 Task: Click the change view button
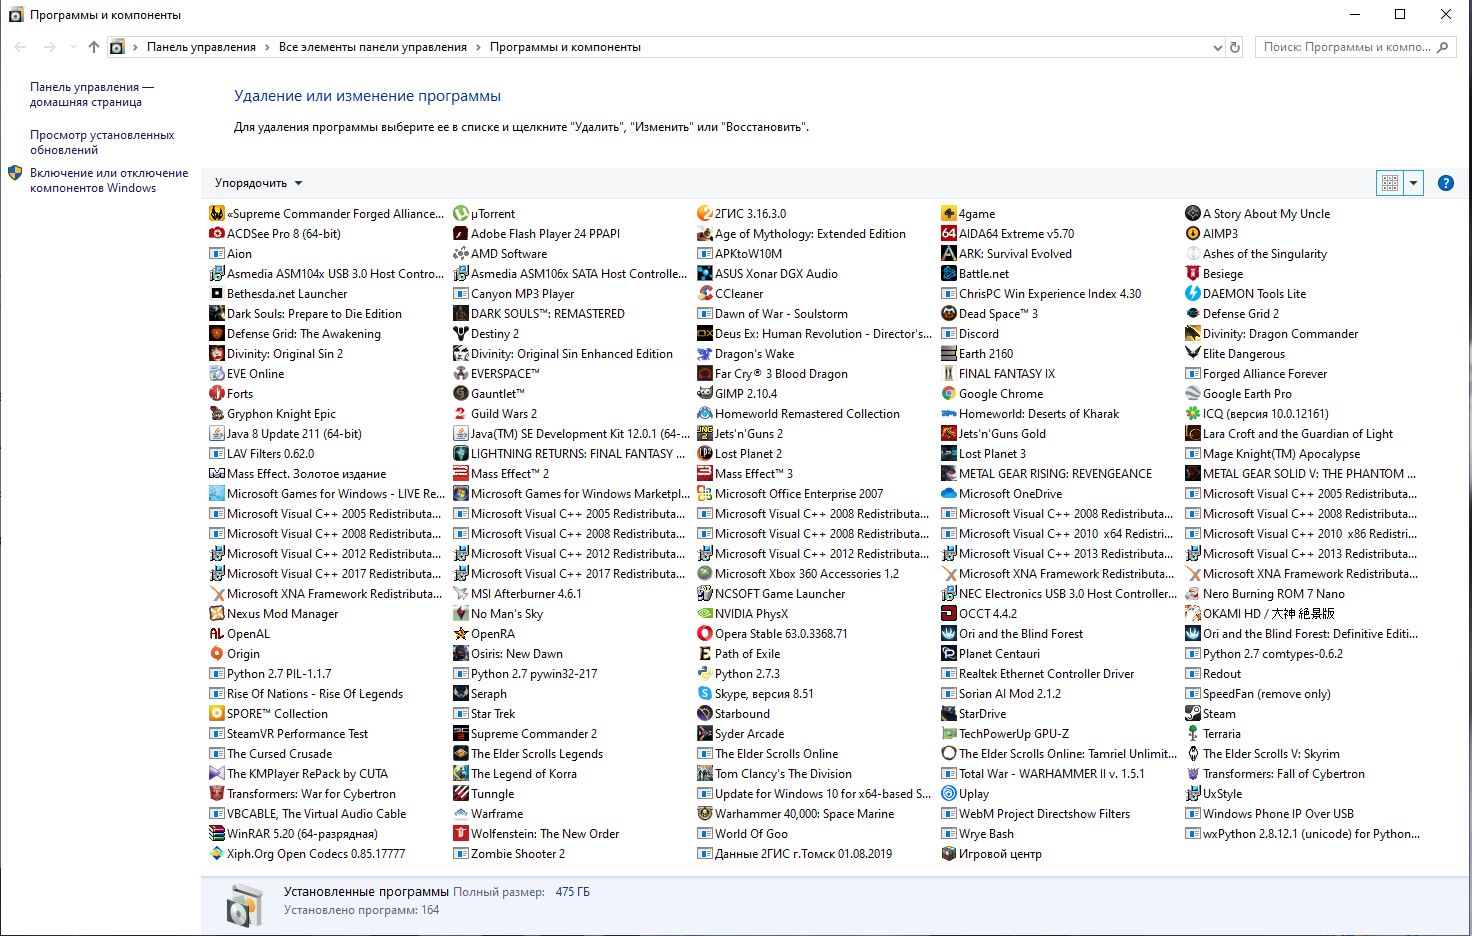1390,183
